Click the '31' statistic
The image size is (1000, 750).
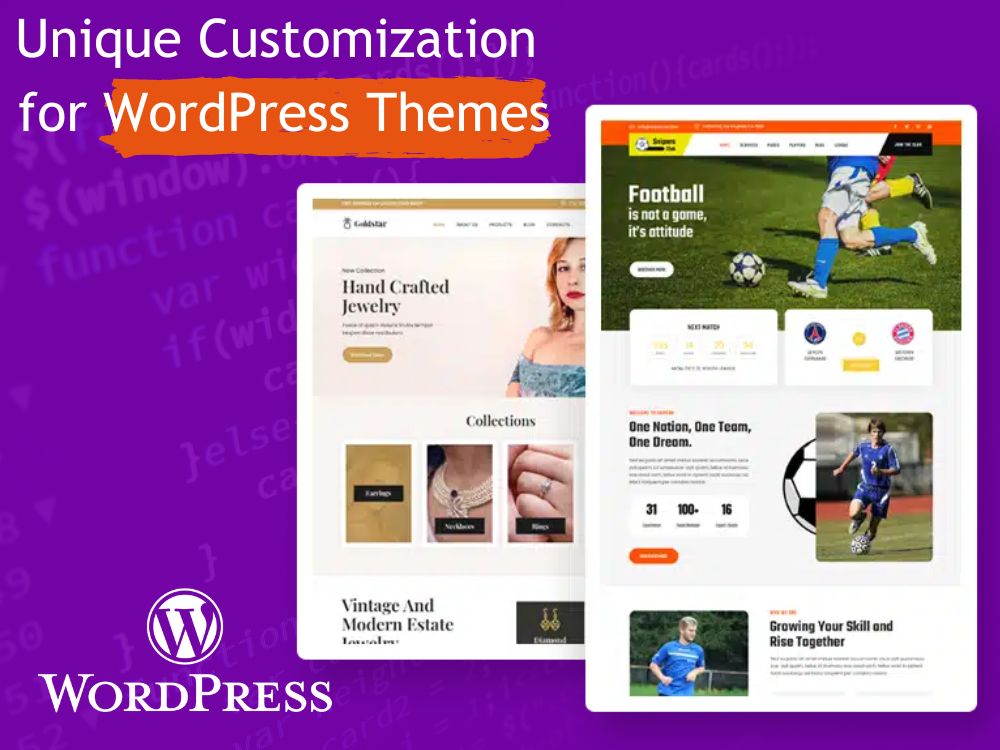tap(651, 510)
